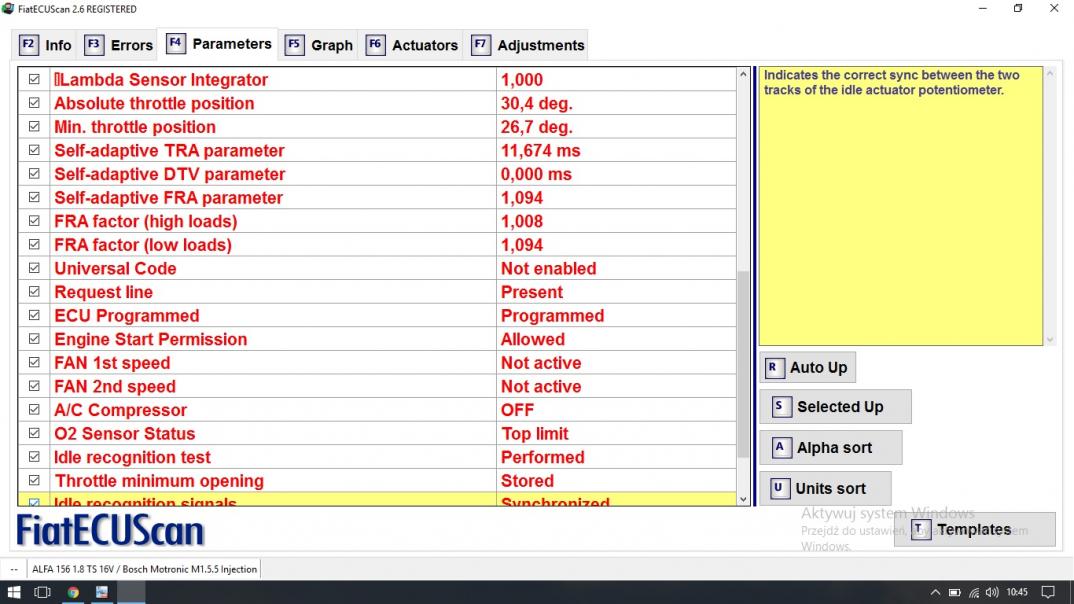
Task: Show hidden system tray icons
Action: pyautogui.click(x=935, y=592)
